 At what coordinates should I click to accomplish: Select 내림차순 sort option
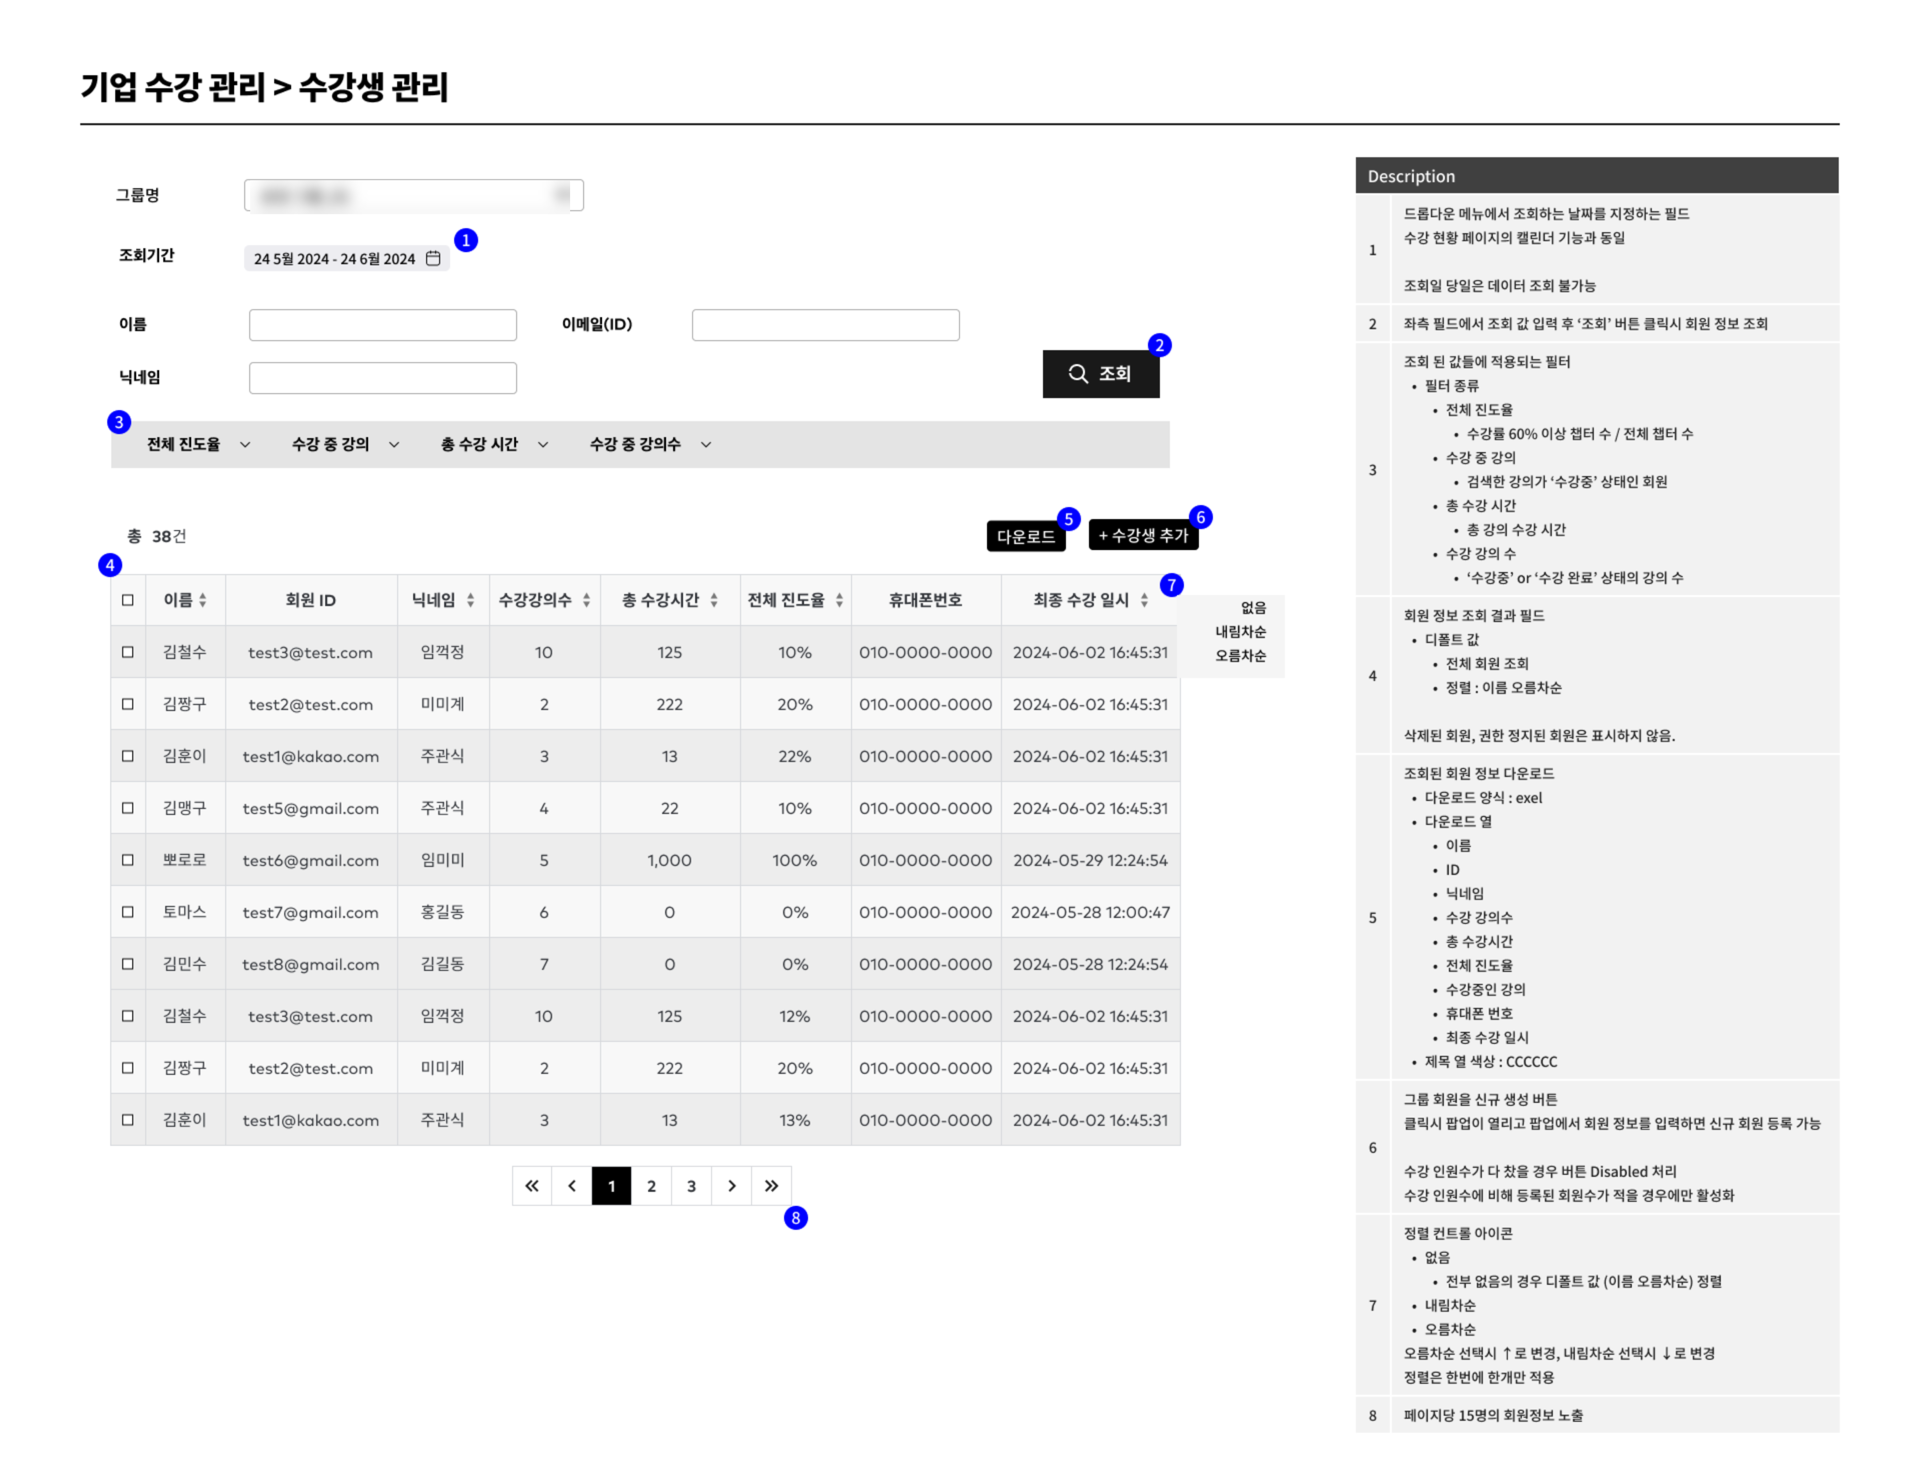tap(1240, 632)
